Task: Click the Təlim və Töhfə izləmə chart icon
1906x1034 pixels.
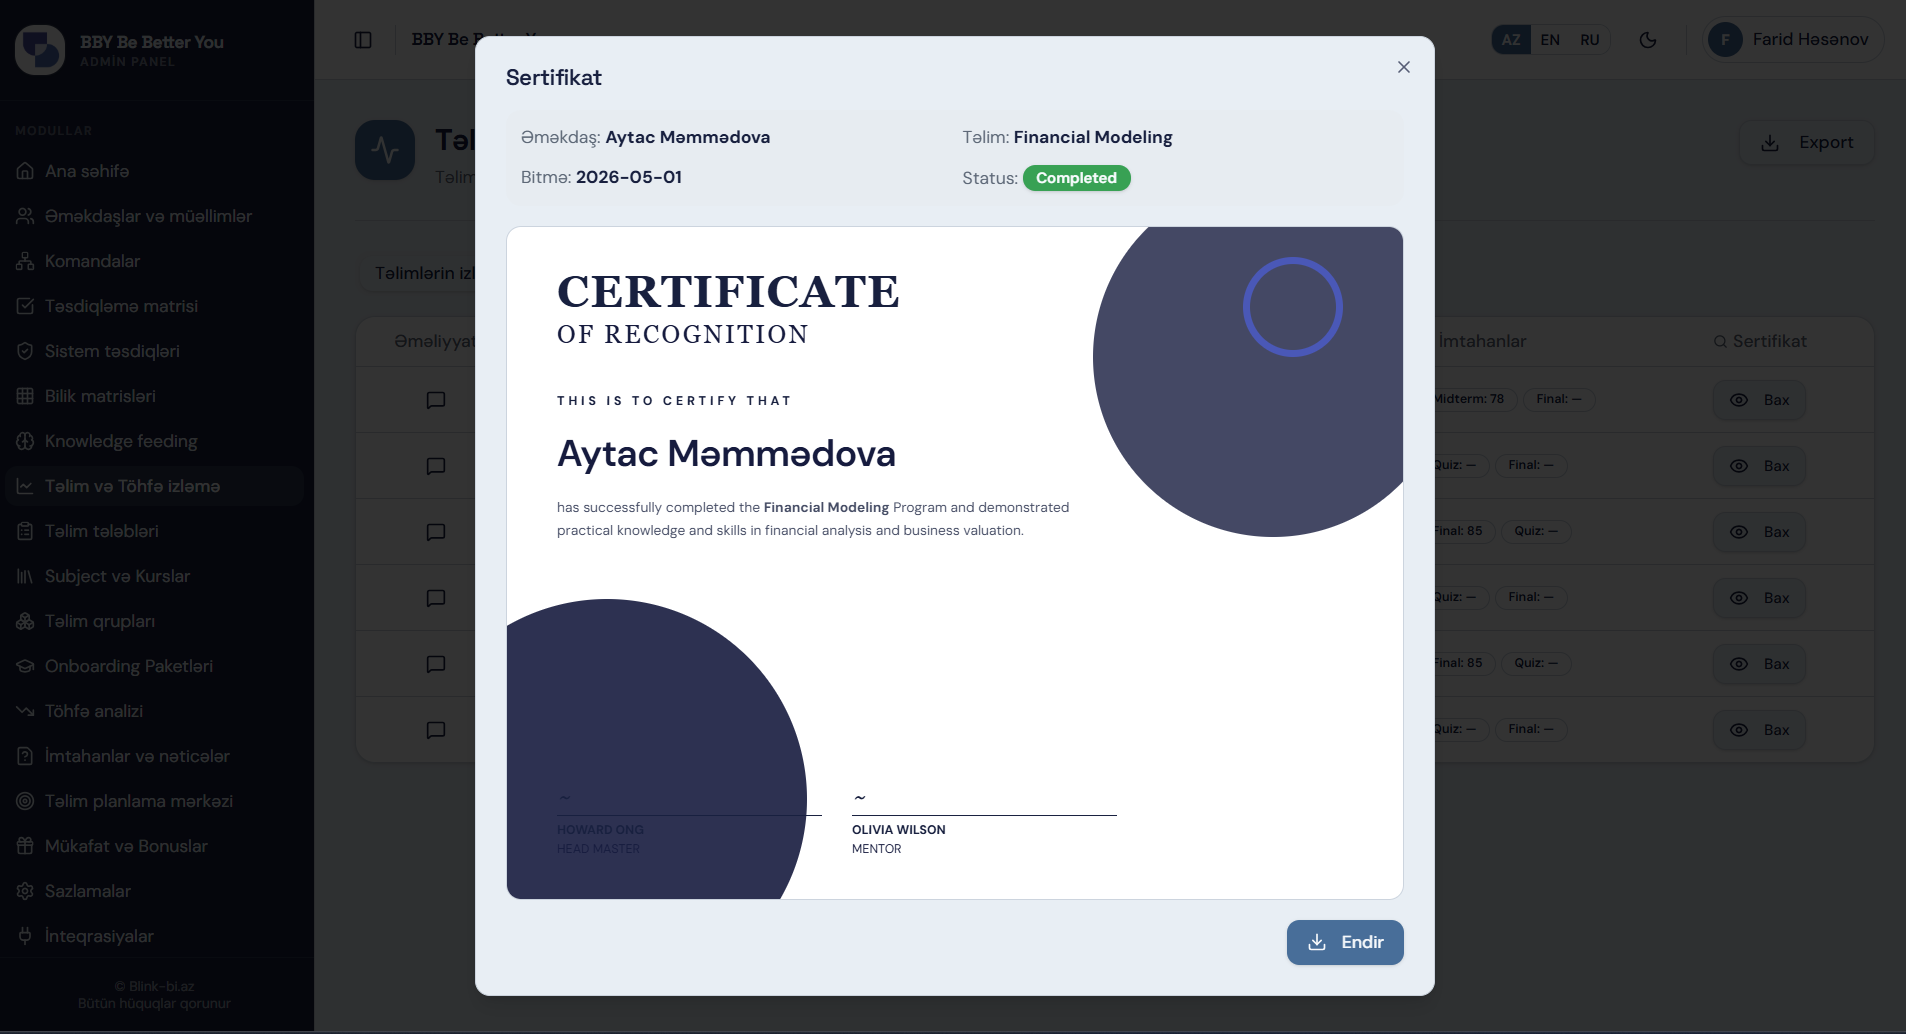Action: pos(25,486)
